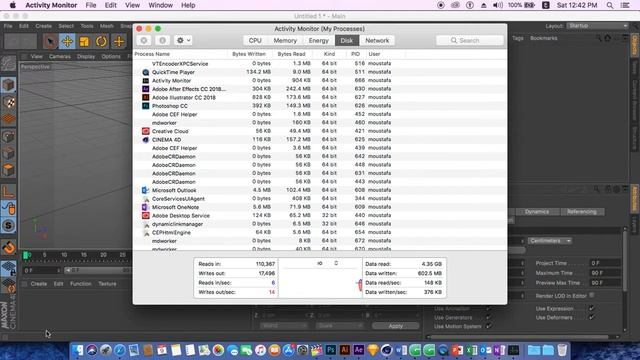
Task: Click the Dynamics tab button in Attributes
Action: click(x=536, y=211)
